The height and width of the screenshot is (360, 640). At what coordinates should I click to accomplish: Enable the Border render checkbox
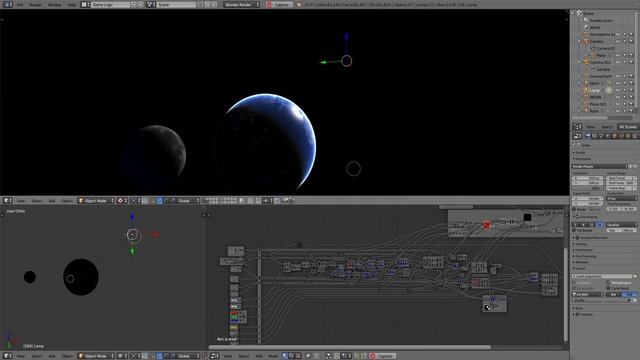574,209
